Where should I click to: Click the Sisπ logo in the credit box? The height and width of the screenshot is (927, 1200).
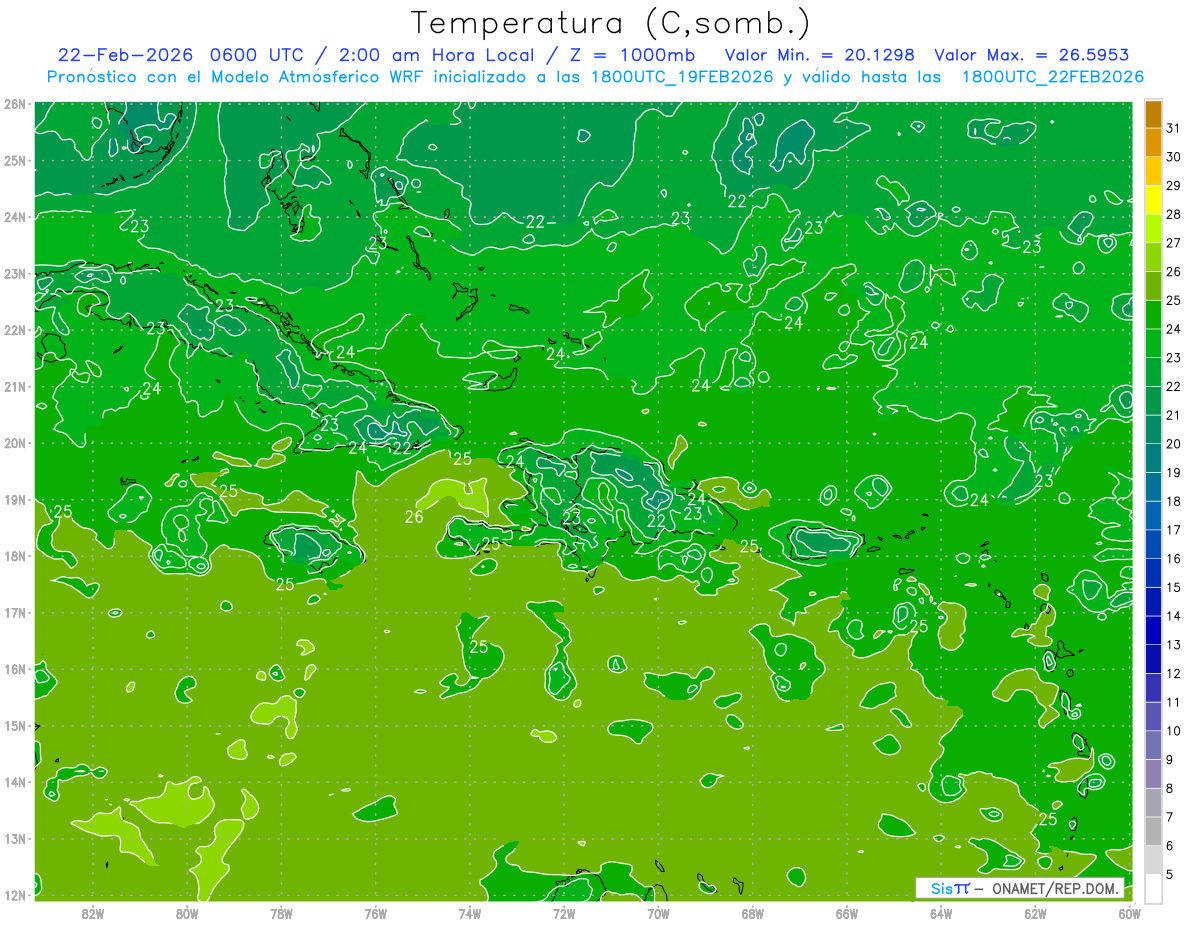tap(949, 888)
